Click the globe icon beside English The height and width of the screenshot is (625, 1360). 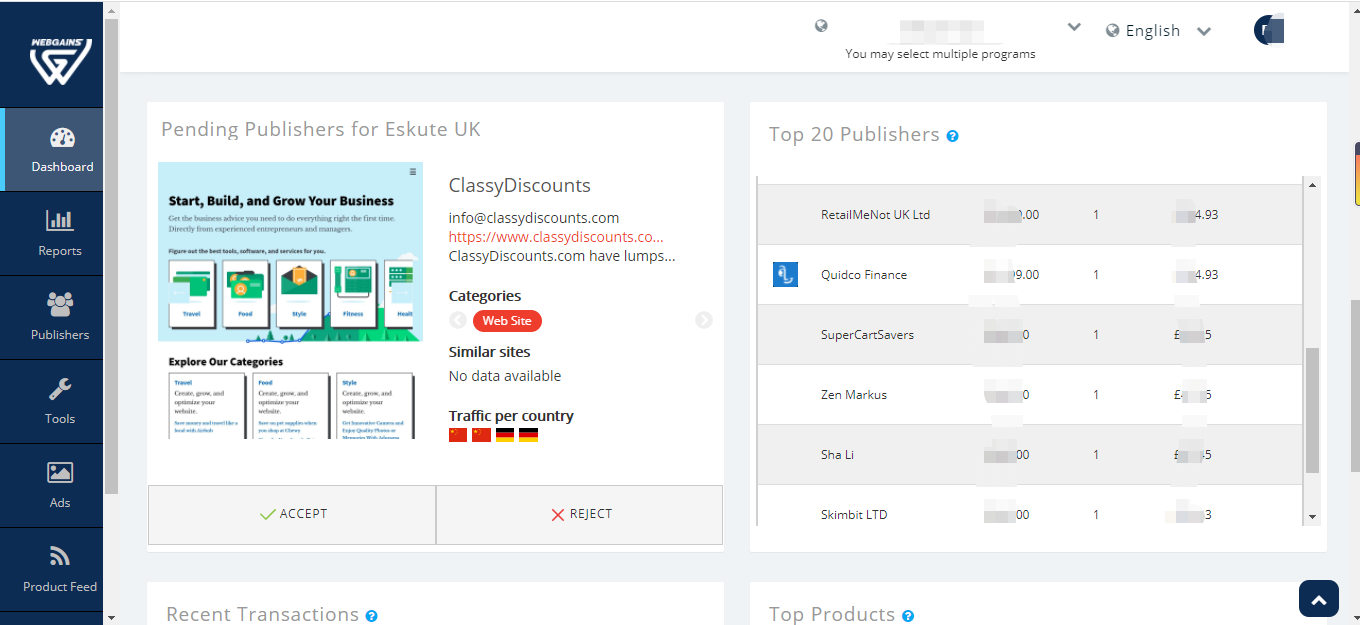[x=1112, y=31]
